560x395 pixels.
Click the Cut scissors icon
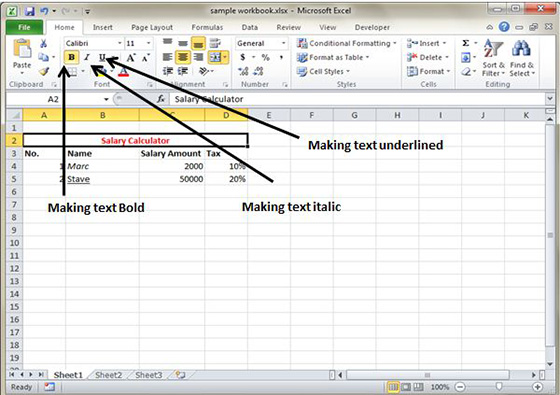tap(44, 44)
